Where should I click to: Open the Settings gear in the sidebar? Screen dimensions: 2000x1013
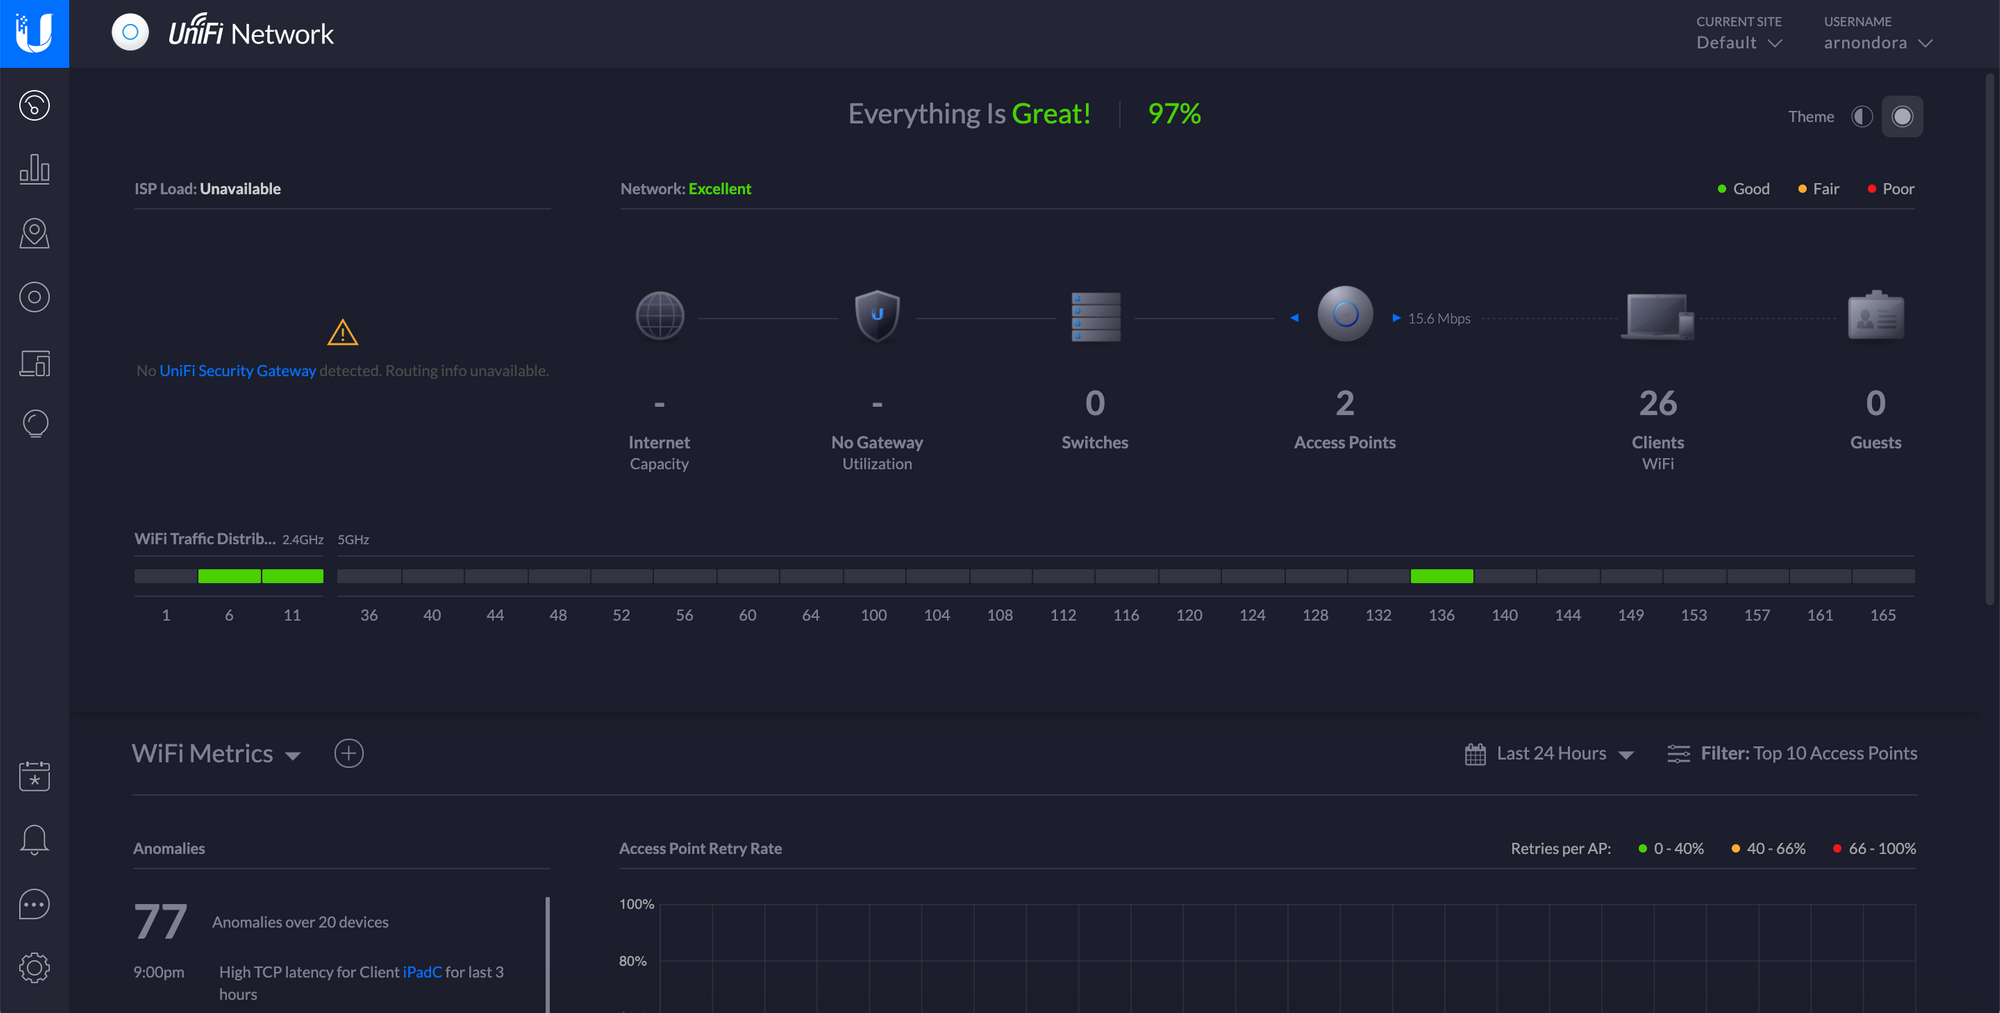point(34,968)
